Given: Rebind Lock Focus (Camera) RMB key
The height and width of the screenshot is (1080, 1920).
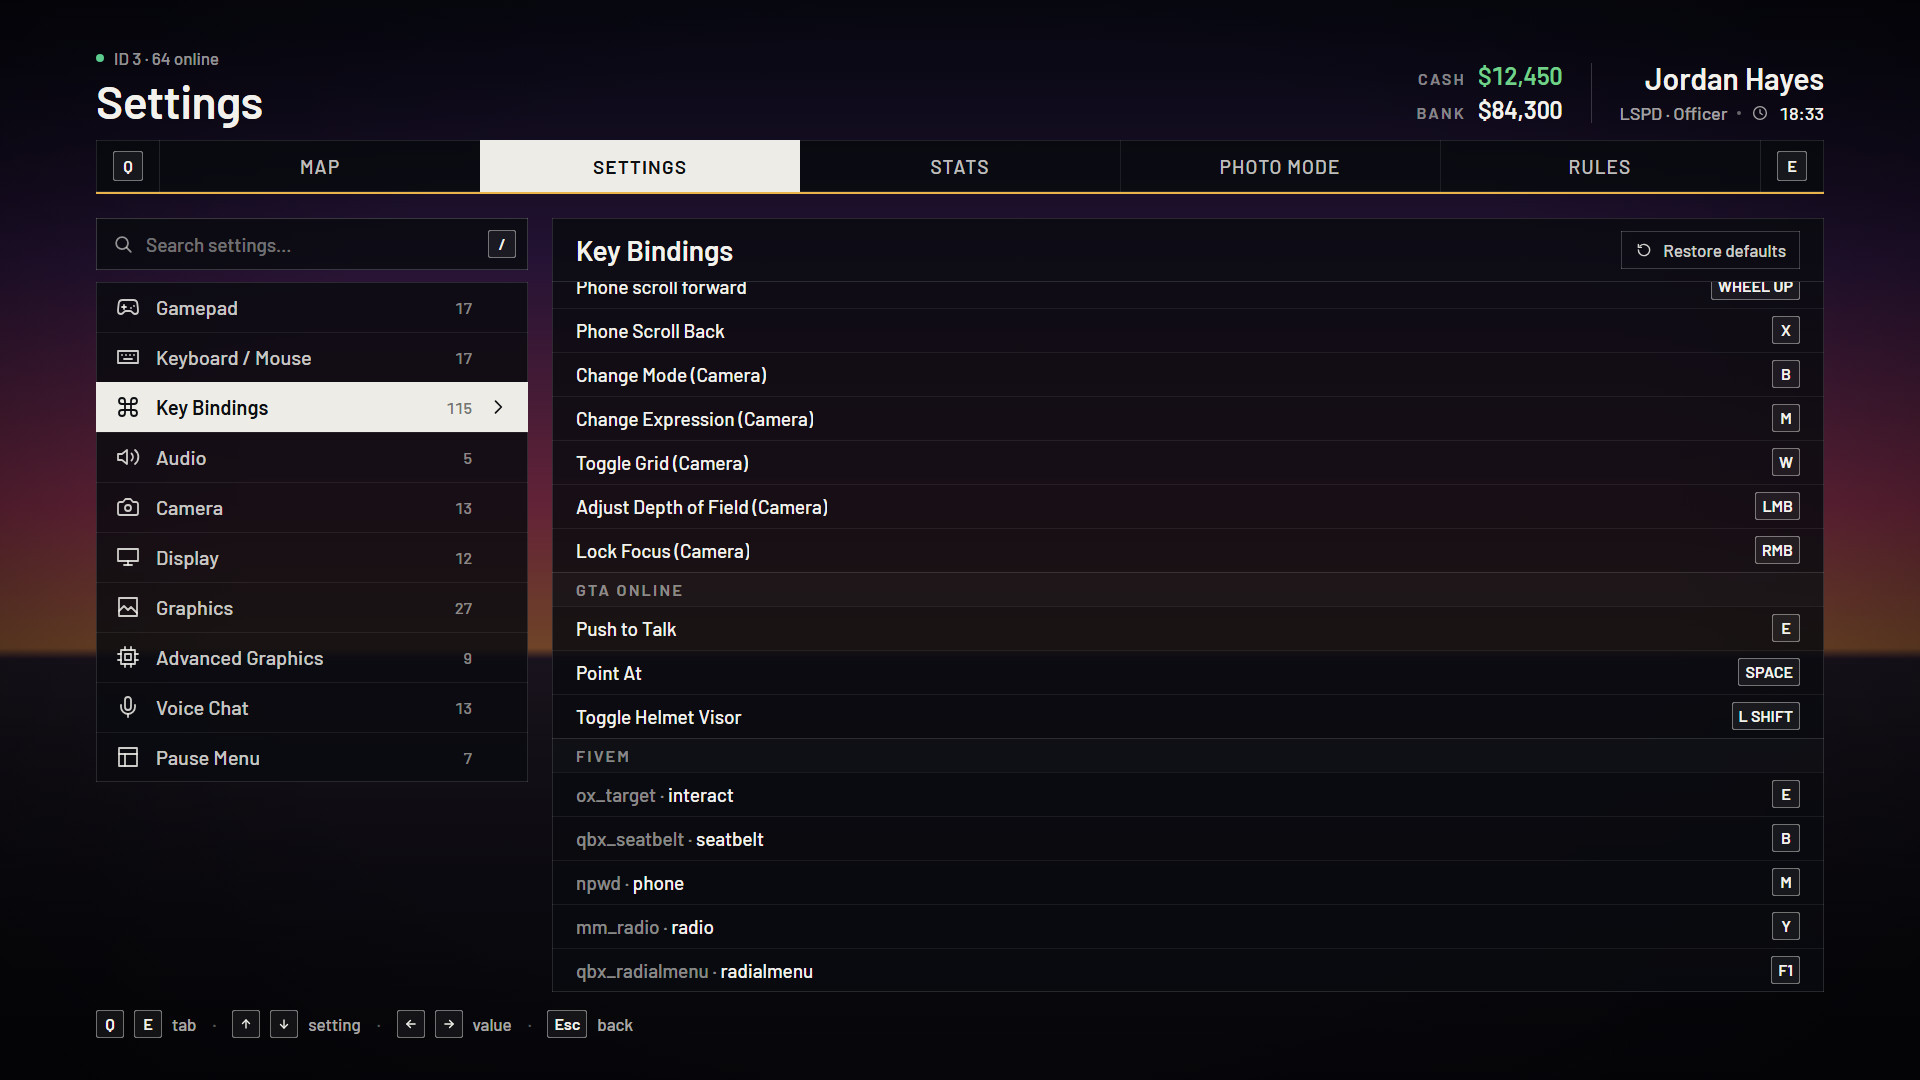Looking at the screenshot, I should coord(1777,551).
